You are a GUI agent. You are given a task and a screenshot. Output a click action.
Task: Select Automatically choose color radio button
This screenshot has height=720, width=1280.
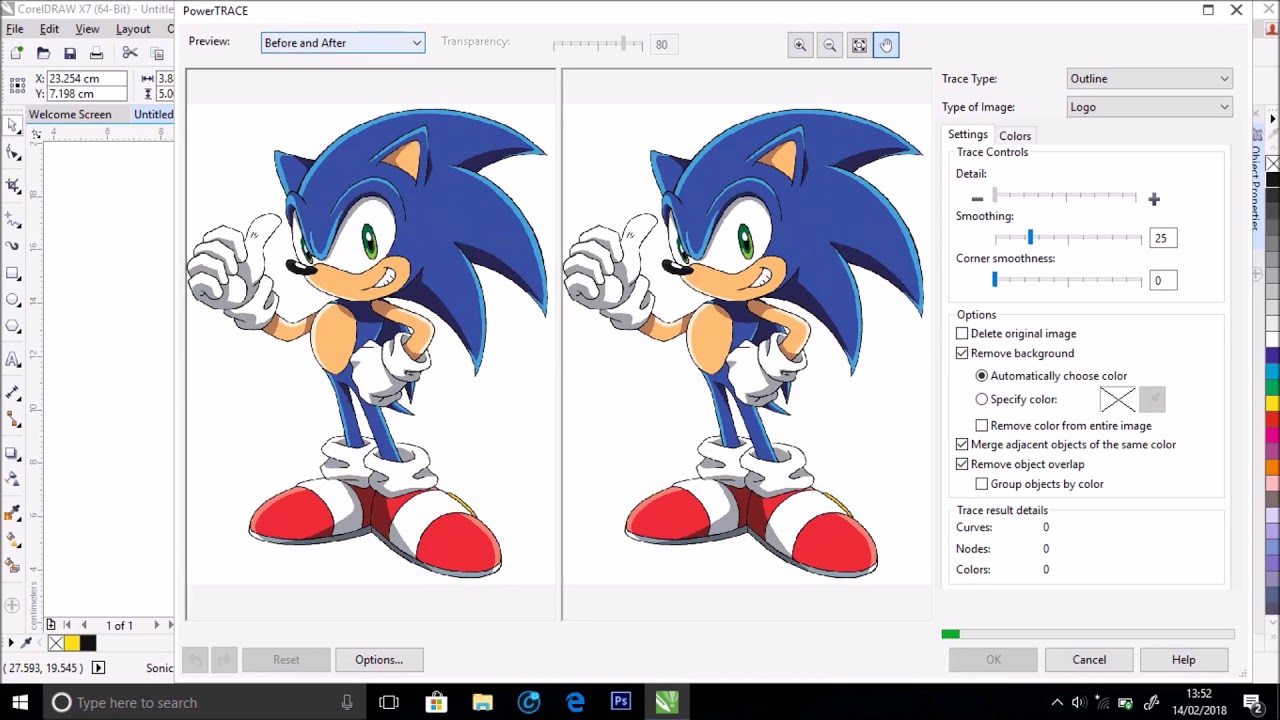982,376
